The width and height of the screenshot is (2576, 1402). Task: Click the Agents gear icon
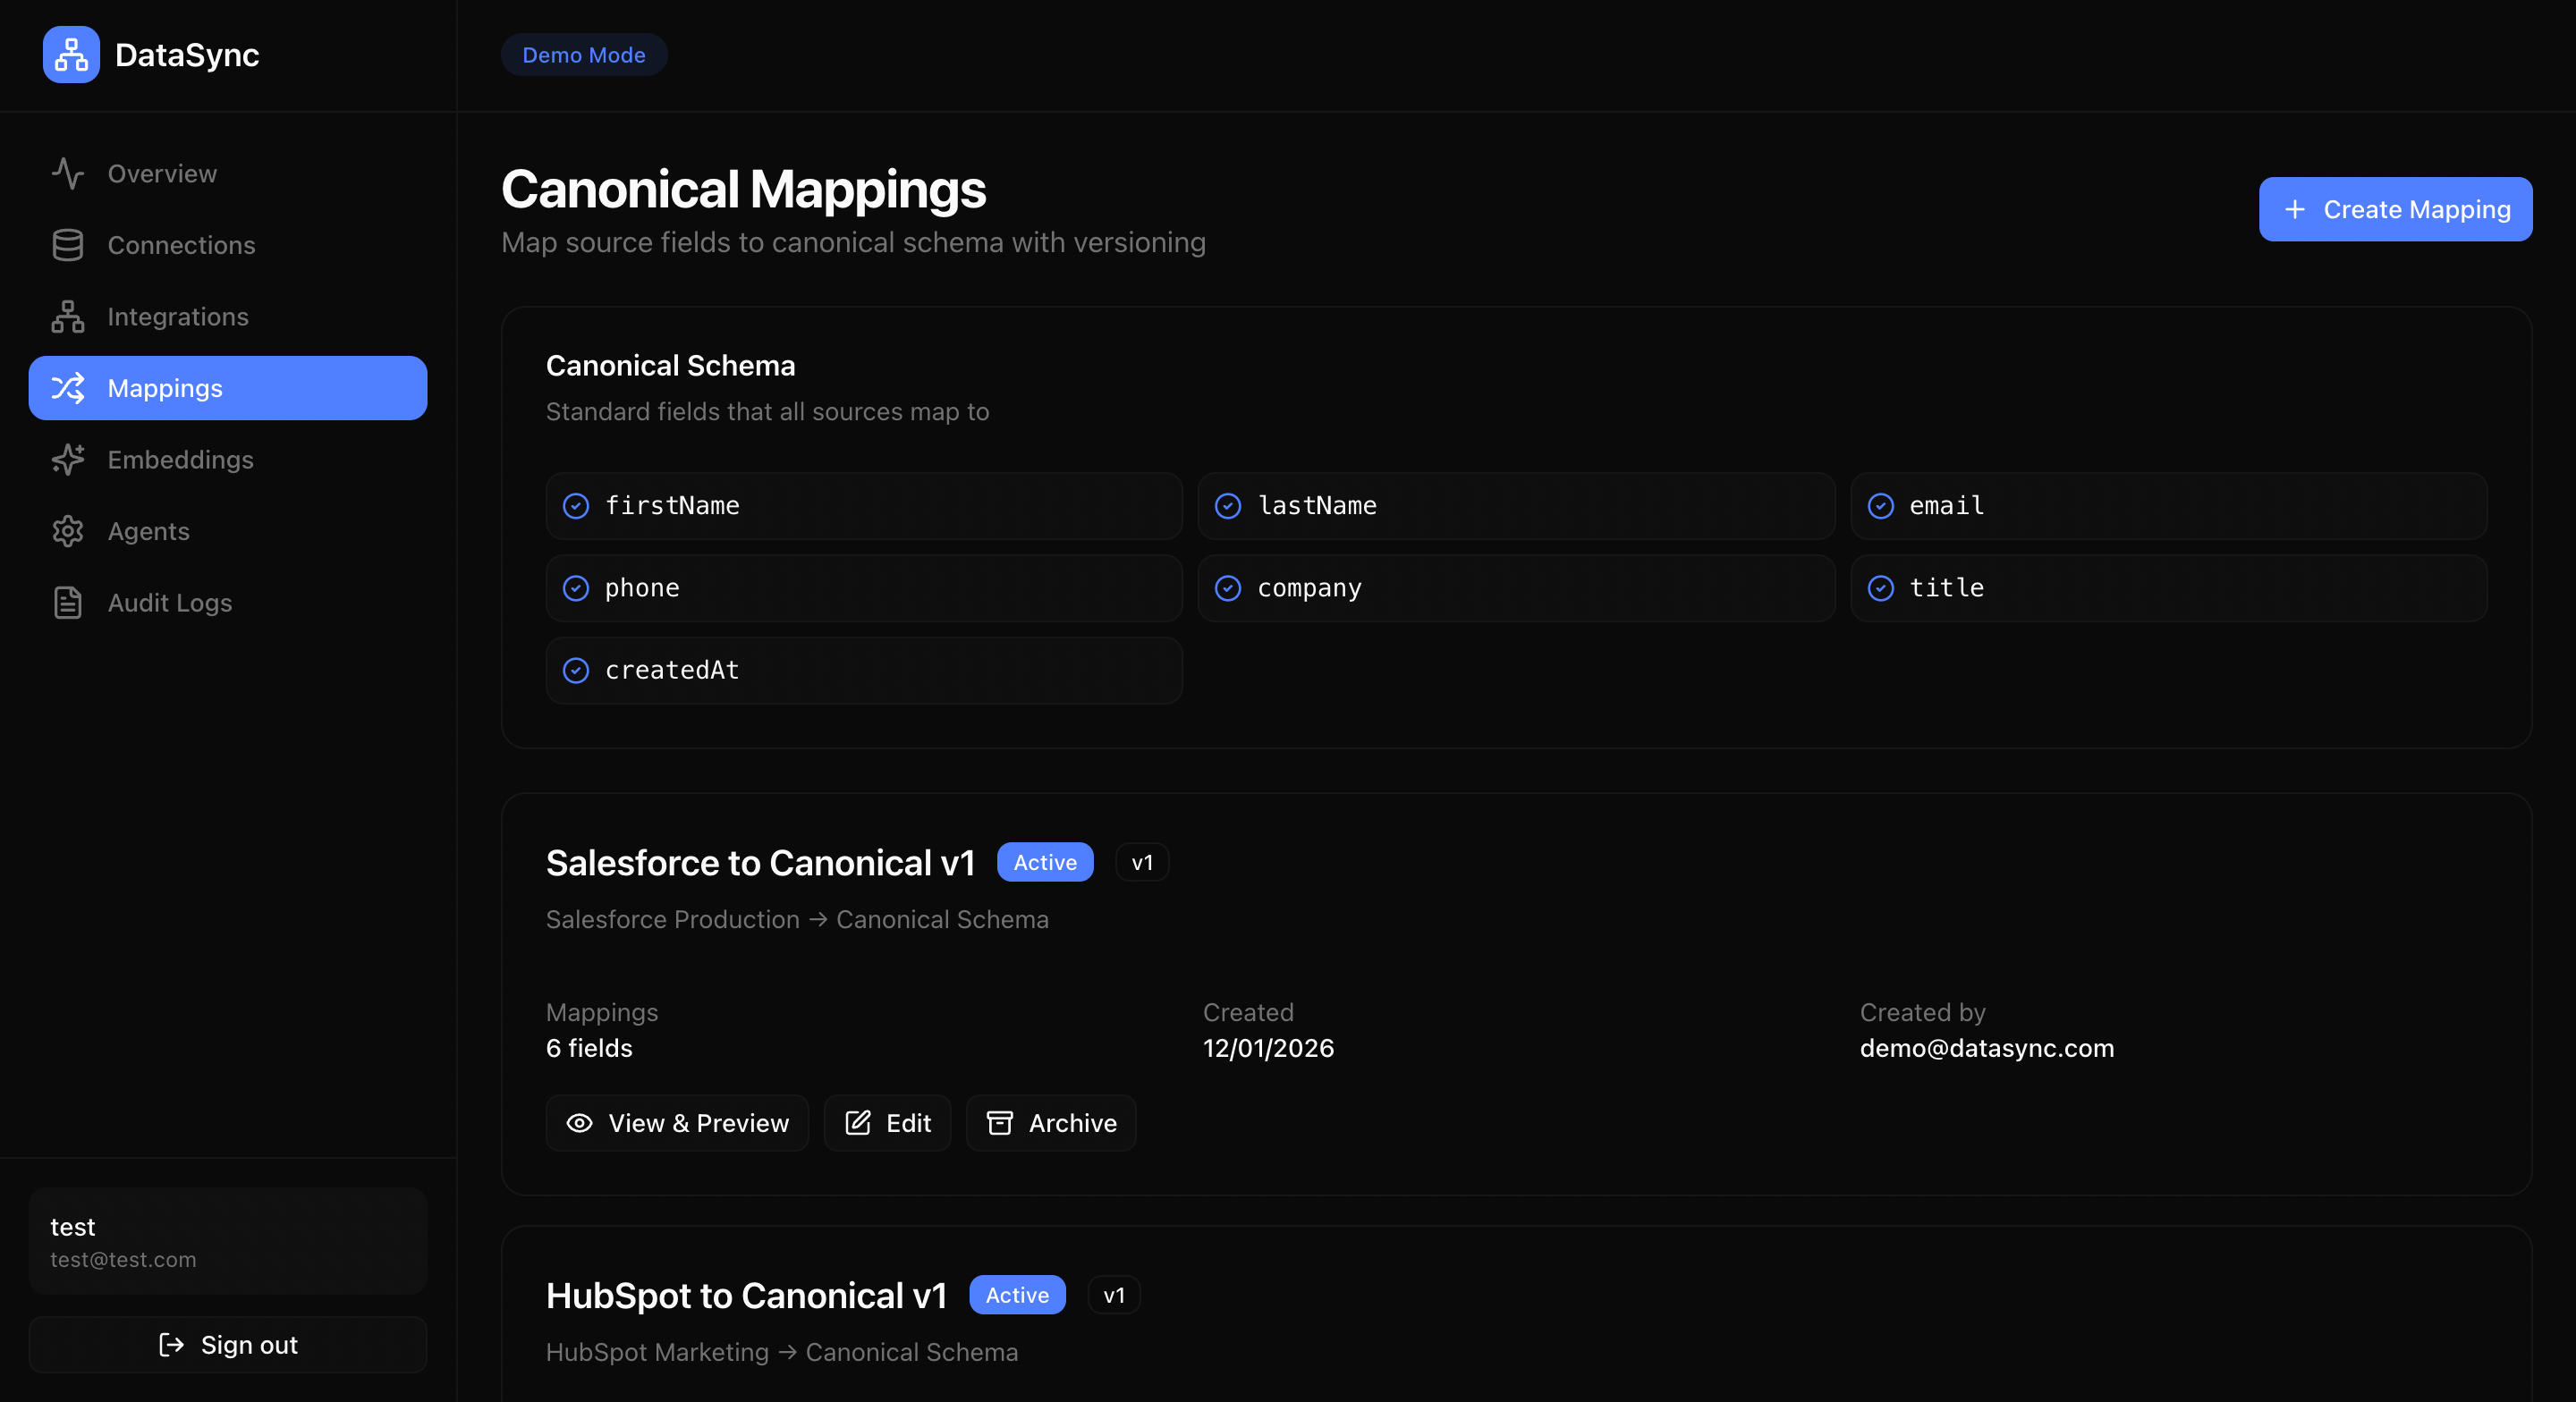67,531
